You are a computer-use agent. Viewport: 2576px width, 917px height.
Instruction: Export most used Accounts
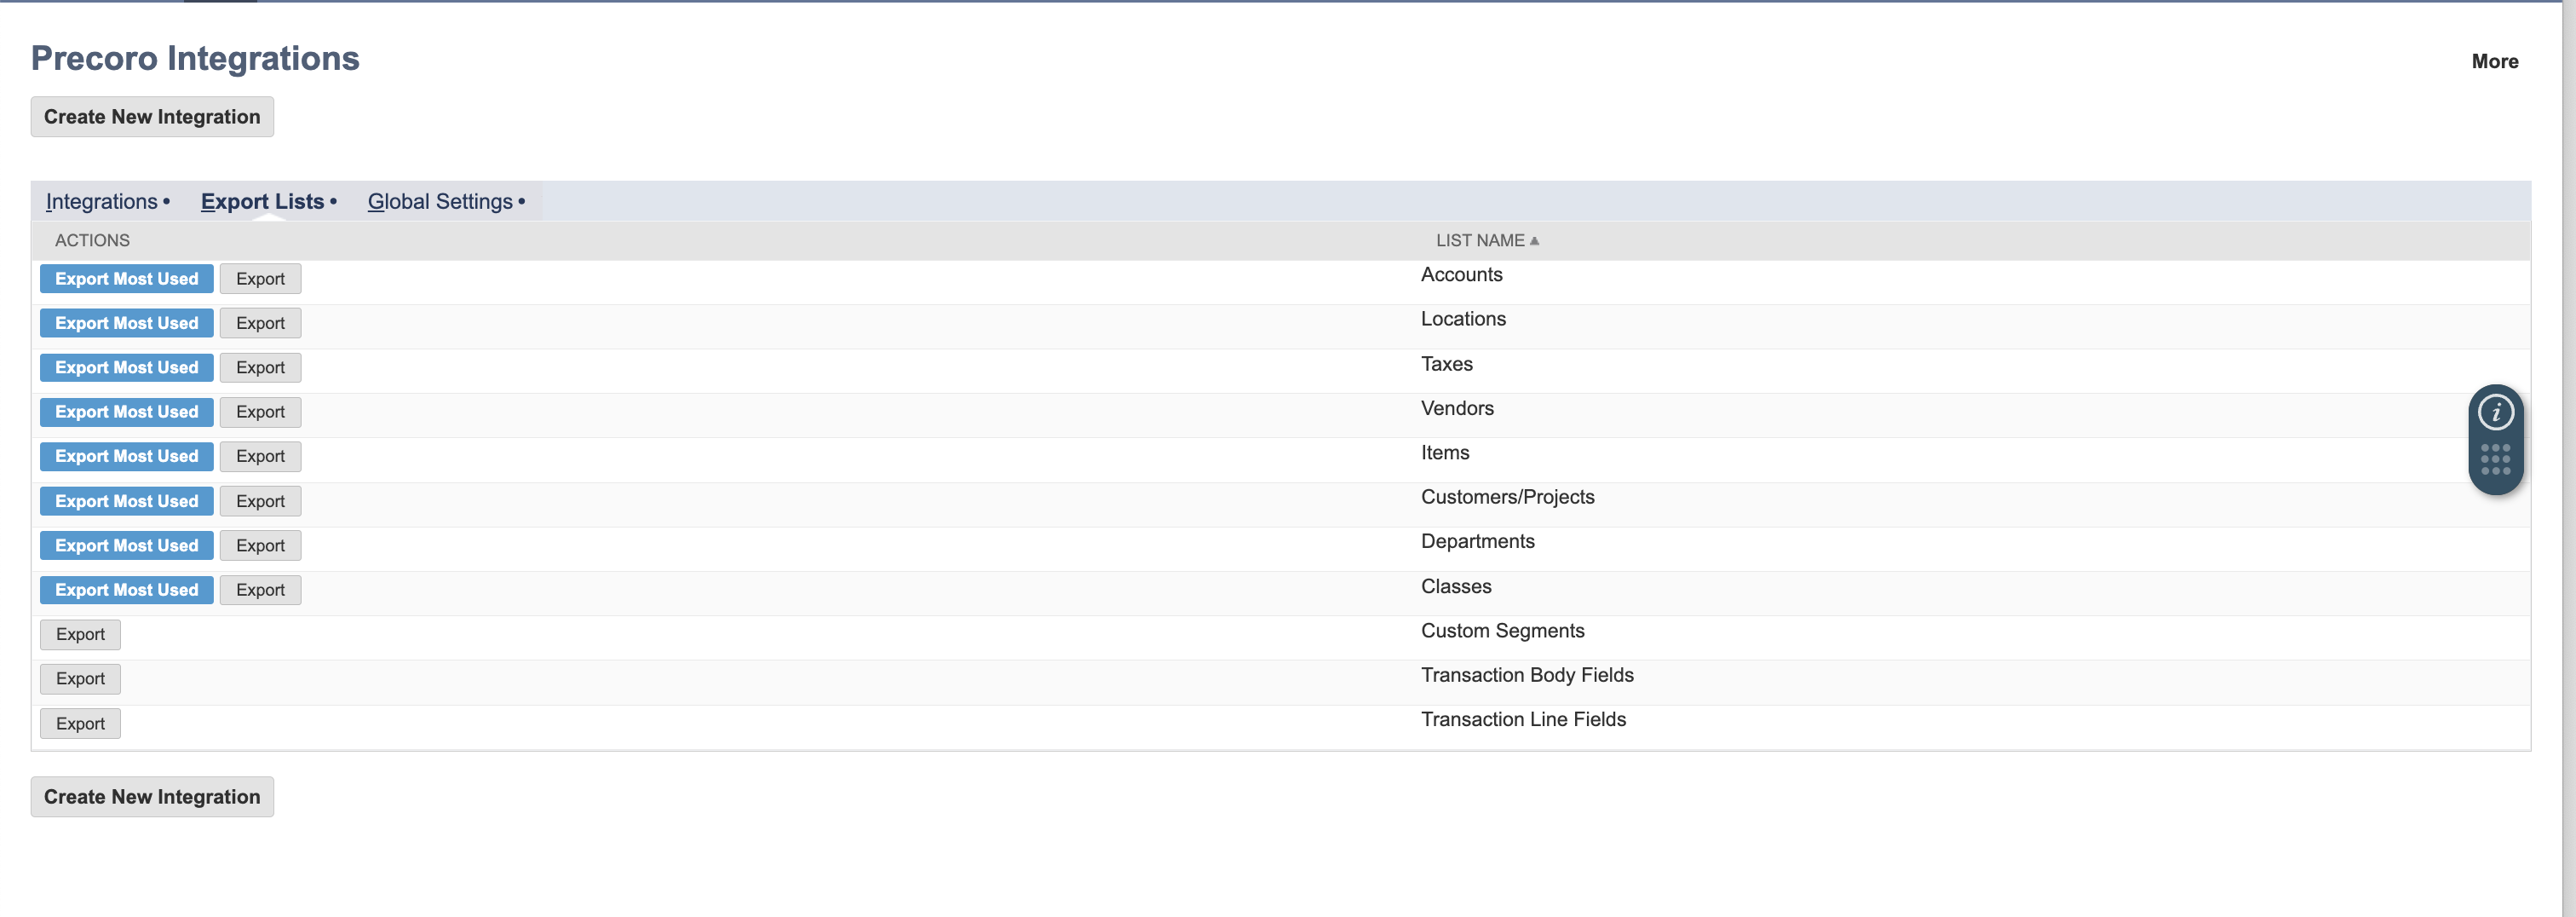(x=127, y=279)
